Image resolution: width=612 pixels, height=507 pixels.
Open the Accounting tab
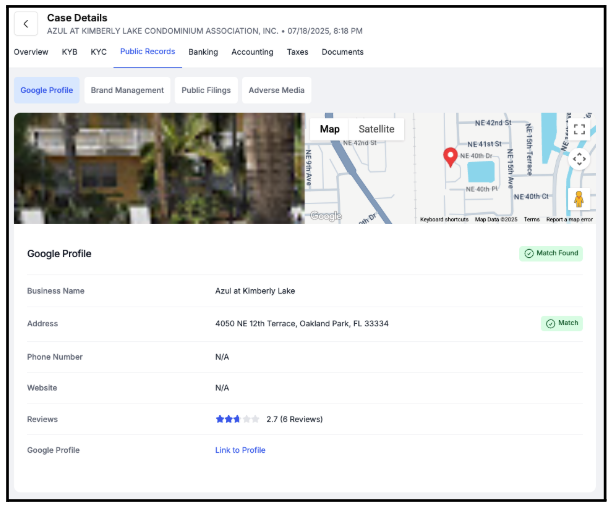coord(252,52)
